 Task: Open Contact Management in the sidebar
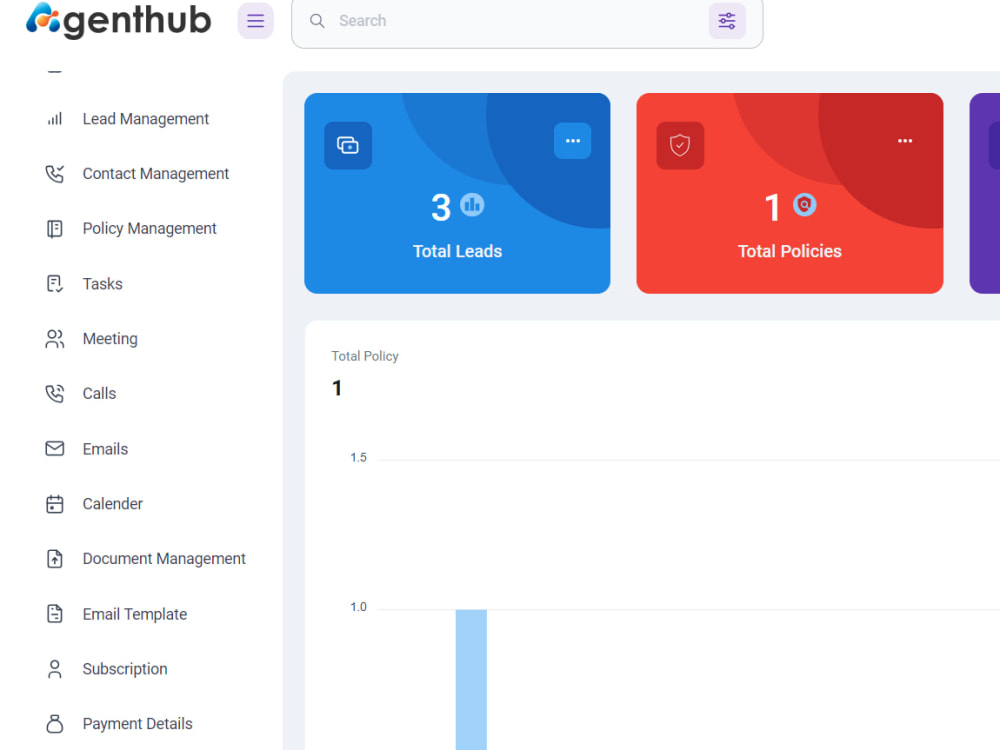click(156, 173)
